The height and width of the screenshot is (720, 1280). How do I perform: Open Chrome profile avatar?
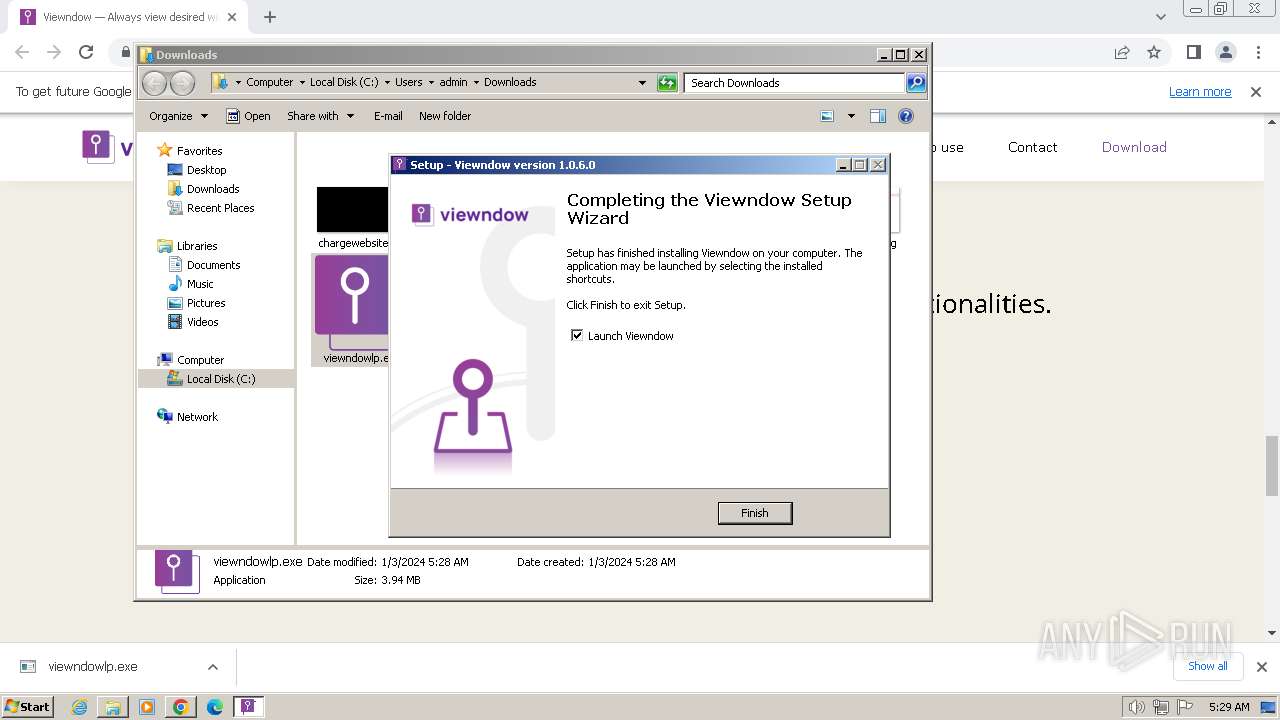click(x=1225, y=52)
